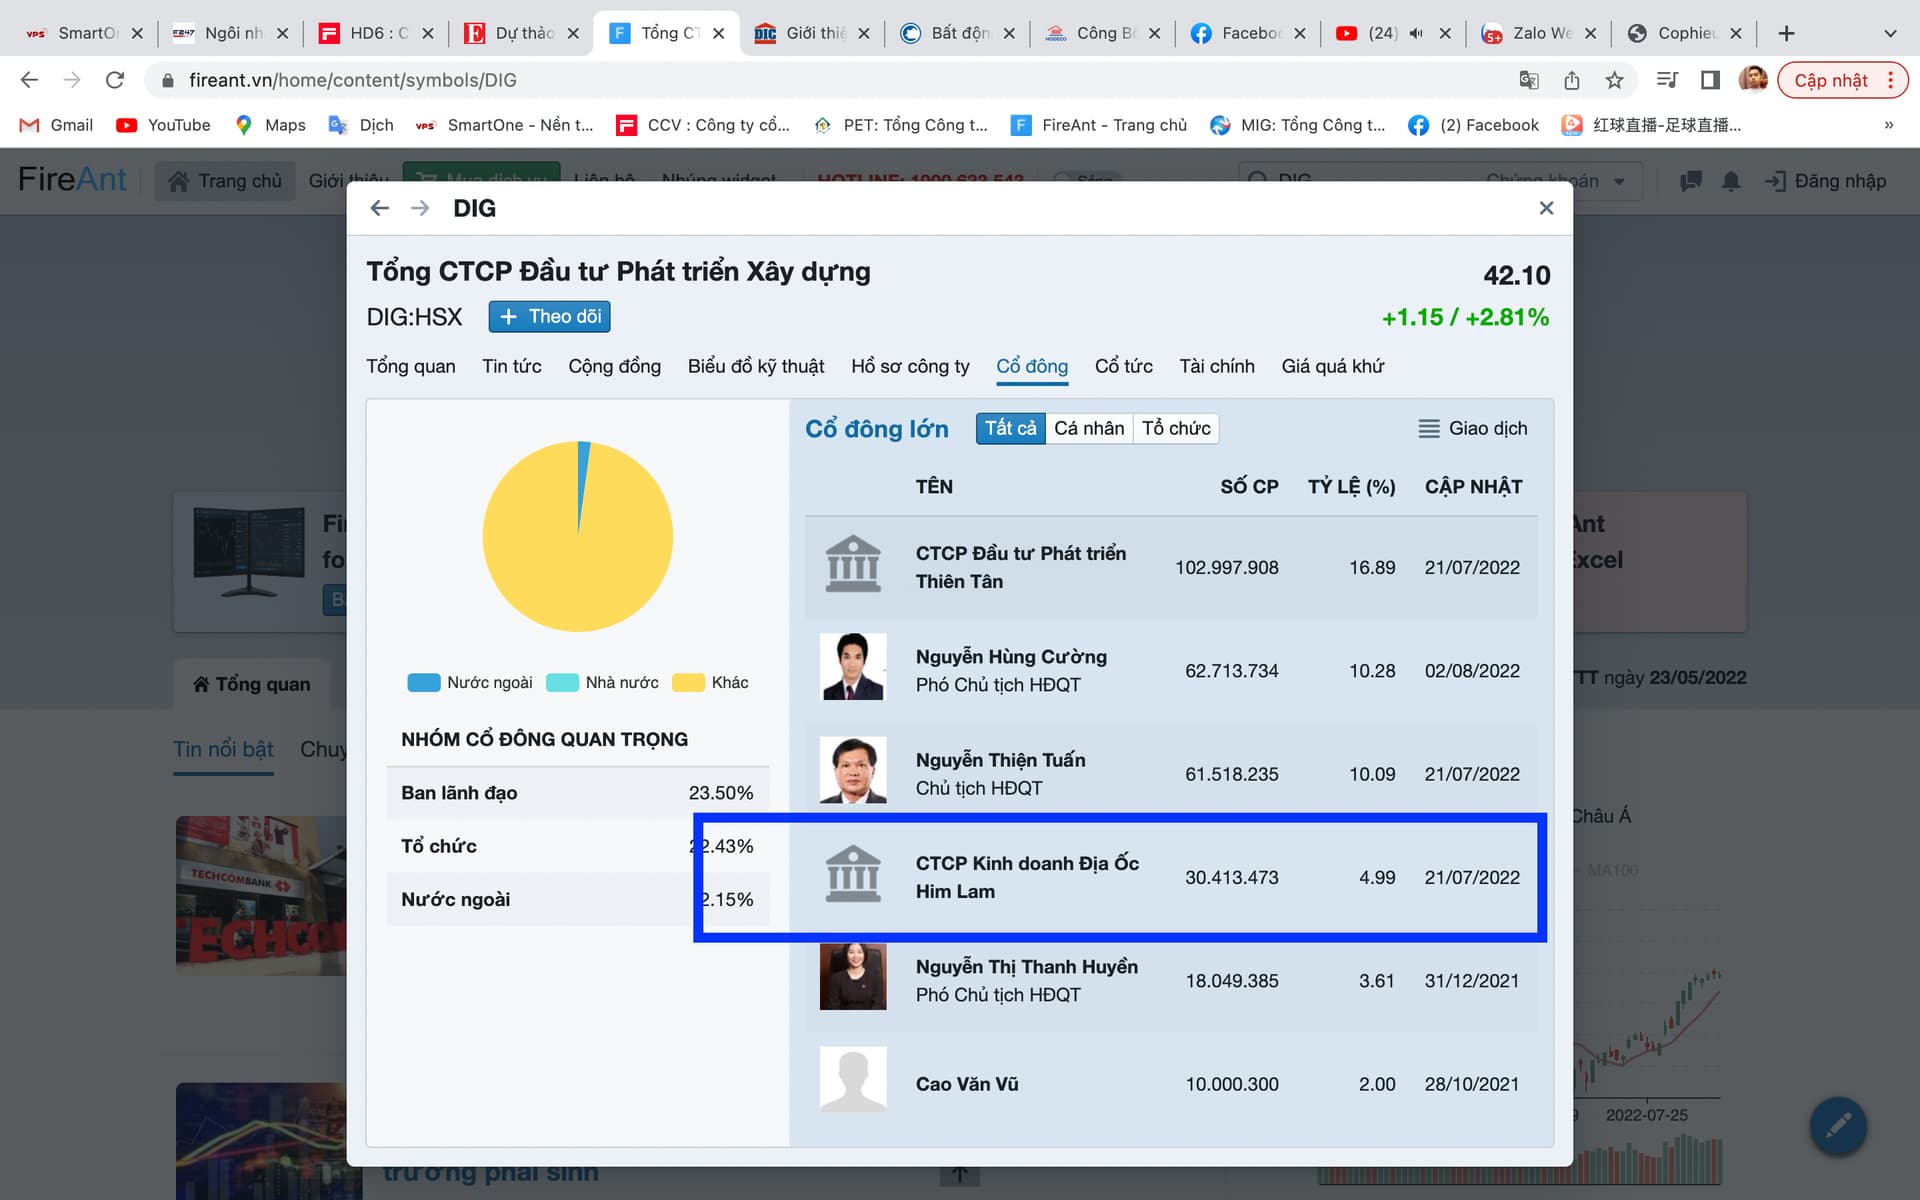Filter shareholders by Tổ chức
Image resolution: width=1920 pixels, height=1200 pixels.
pos(1176,428)
